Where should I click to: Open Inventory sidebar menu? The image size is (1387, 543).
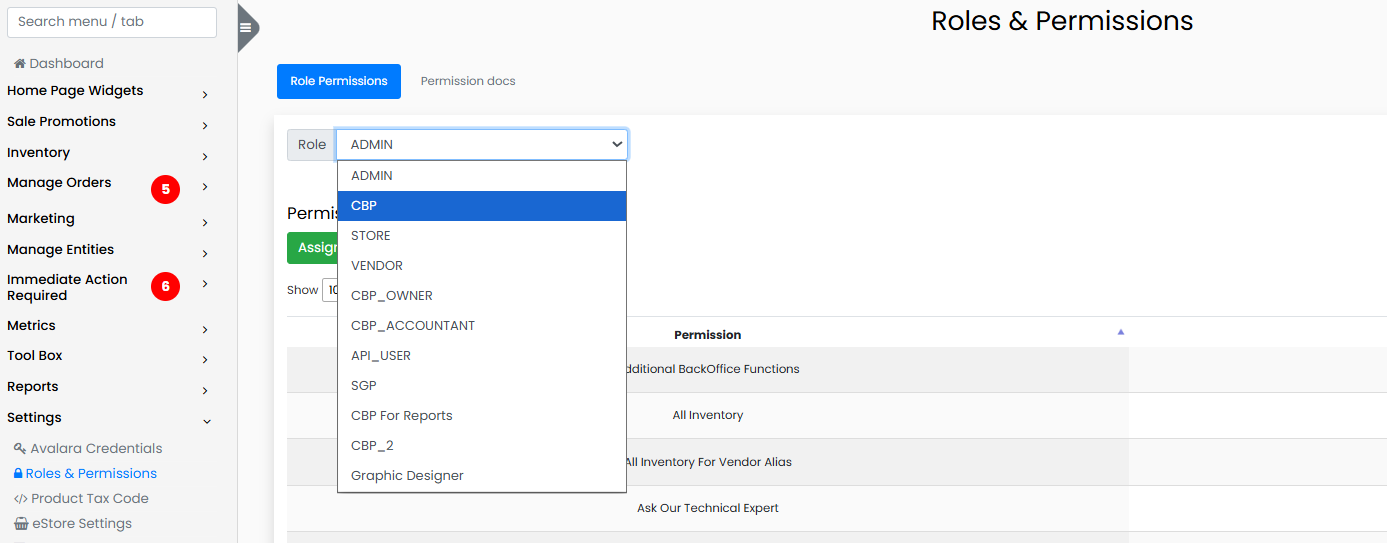click(38, 152)
